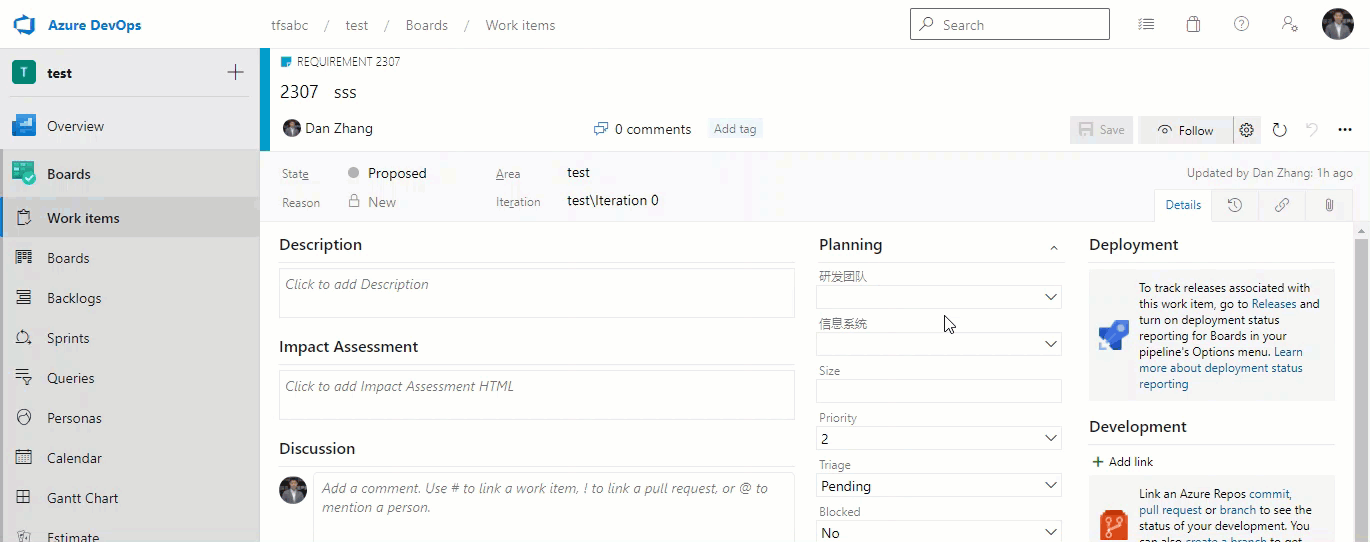Click the test breadcrumb
Image resolution: width=1370 pixels, height=542 pixels.
point(357,25)
